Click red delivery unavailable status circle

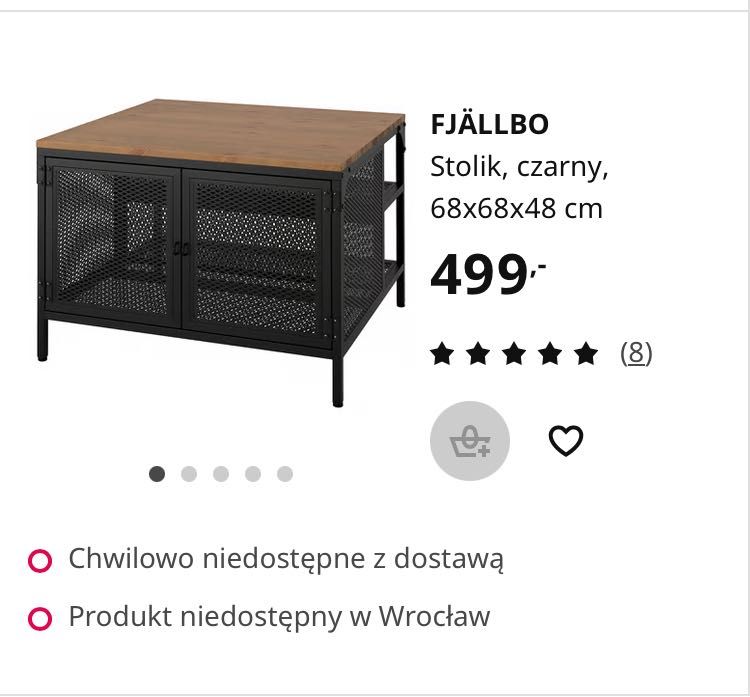tap(40, 561)
